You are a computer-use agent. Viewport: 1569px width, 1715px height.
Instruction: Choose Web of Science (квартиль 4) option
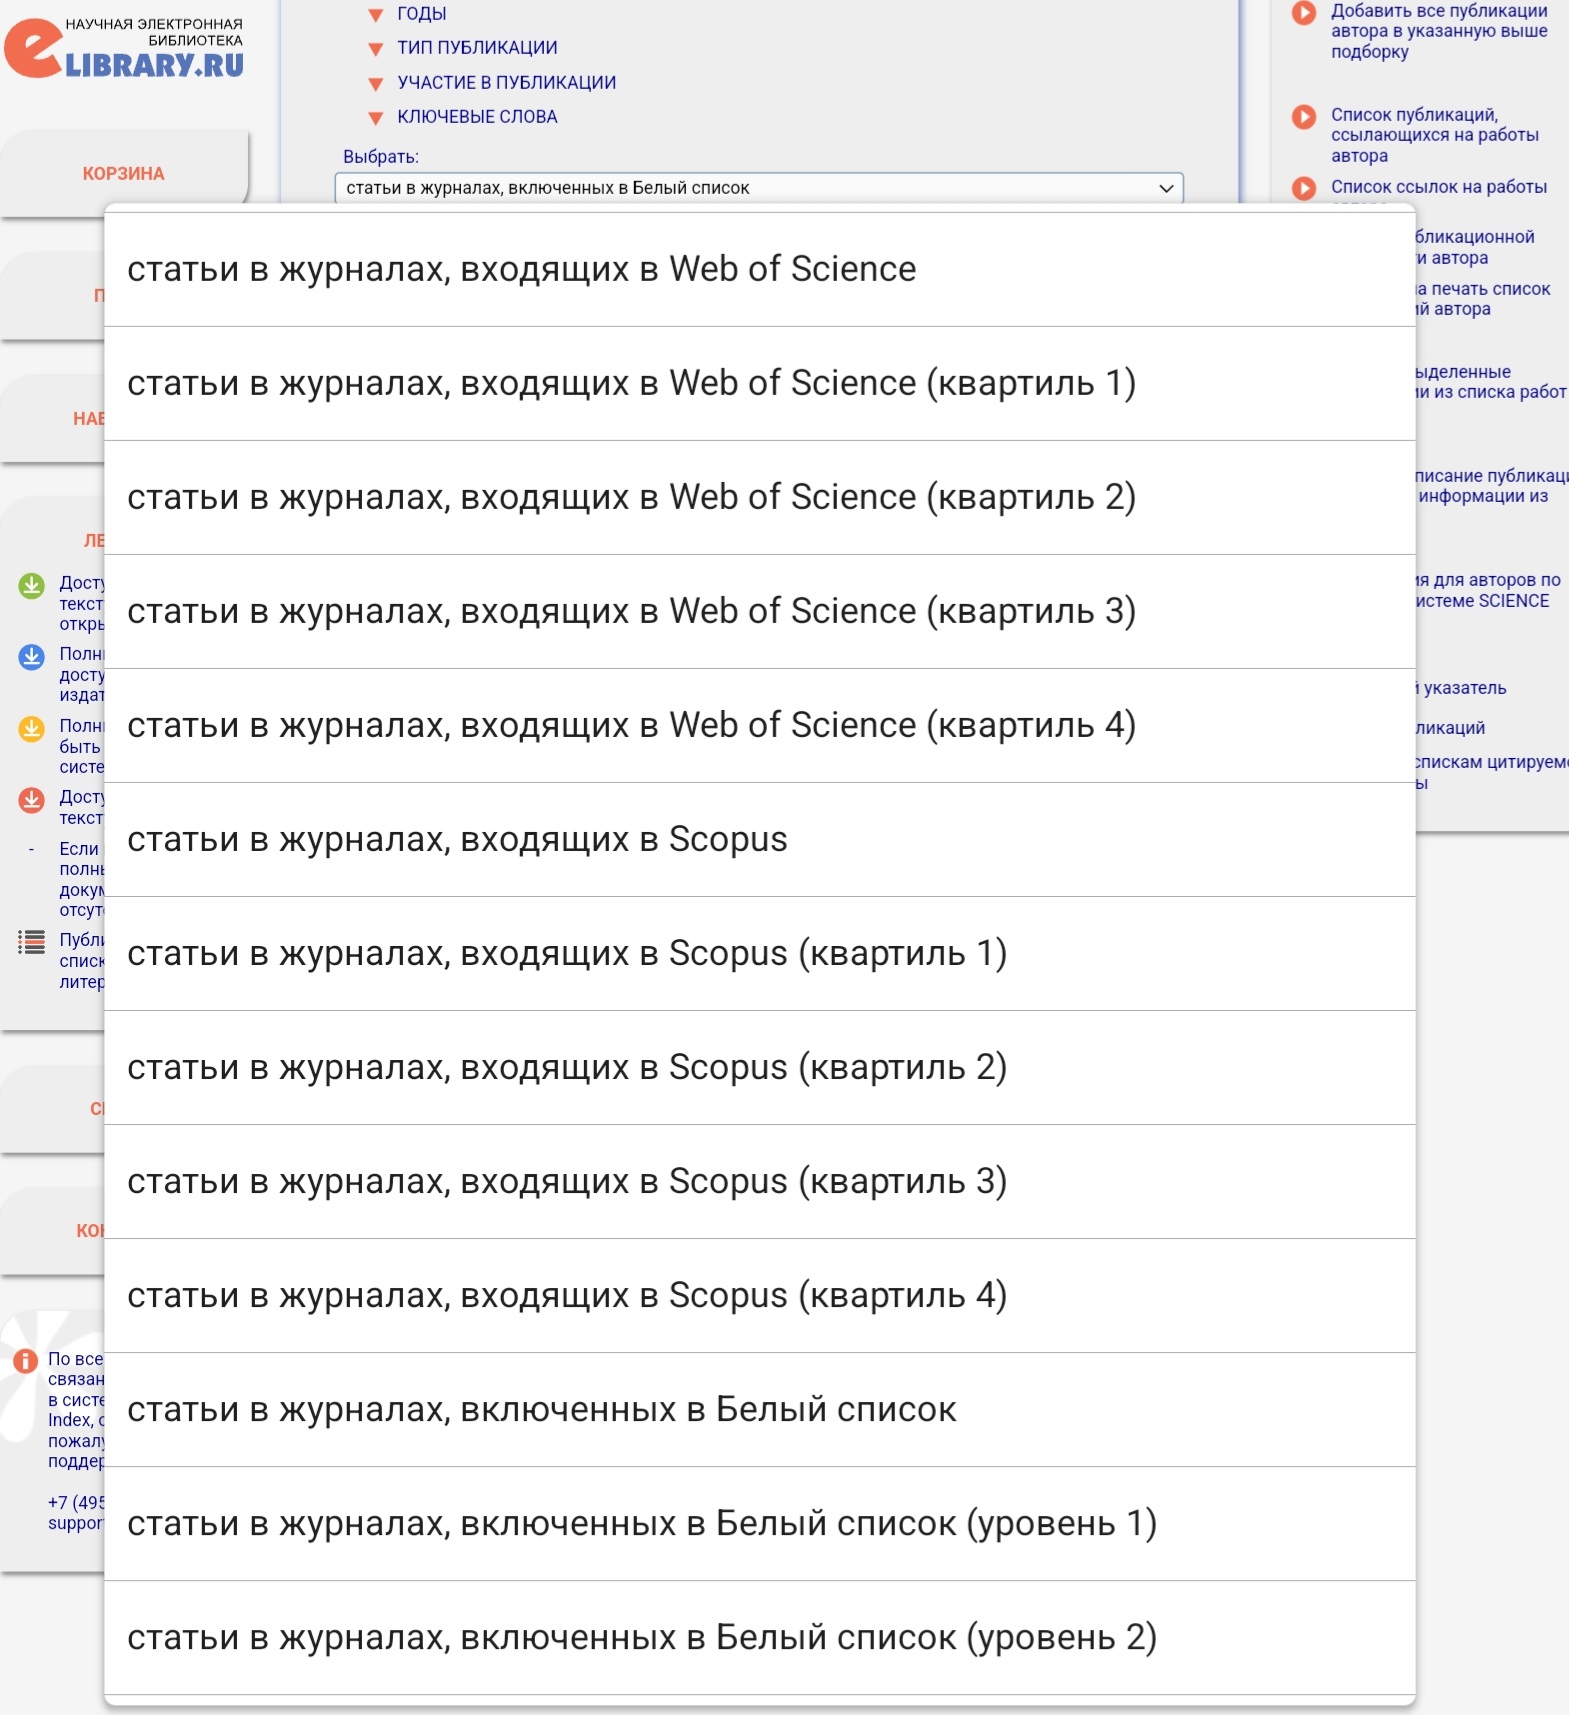pyautogui.click(x=760, y=725)
